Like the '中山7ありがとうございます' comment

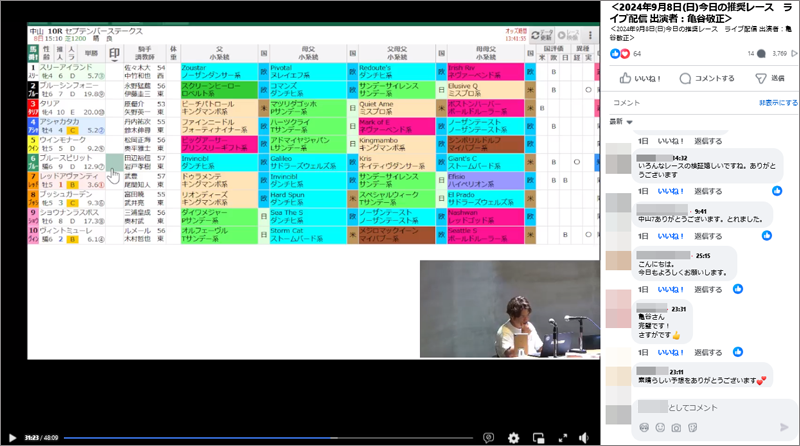click(670, 236)
